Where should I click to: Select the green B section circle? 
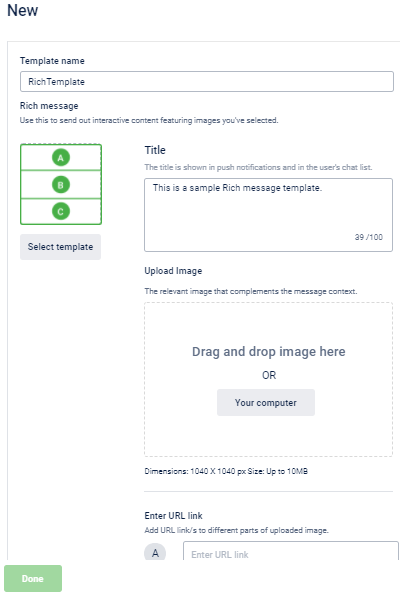click(x=61, y=185)
